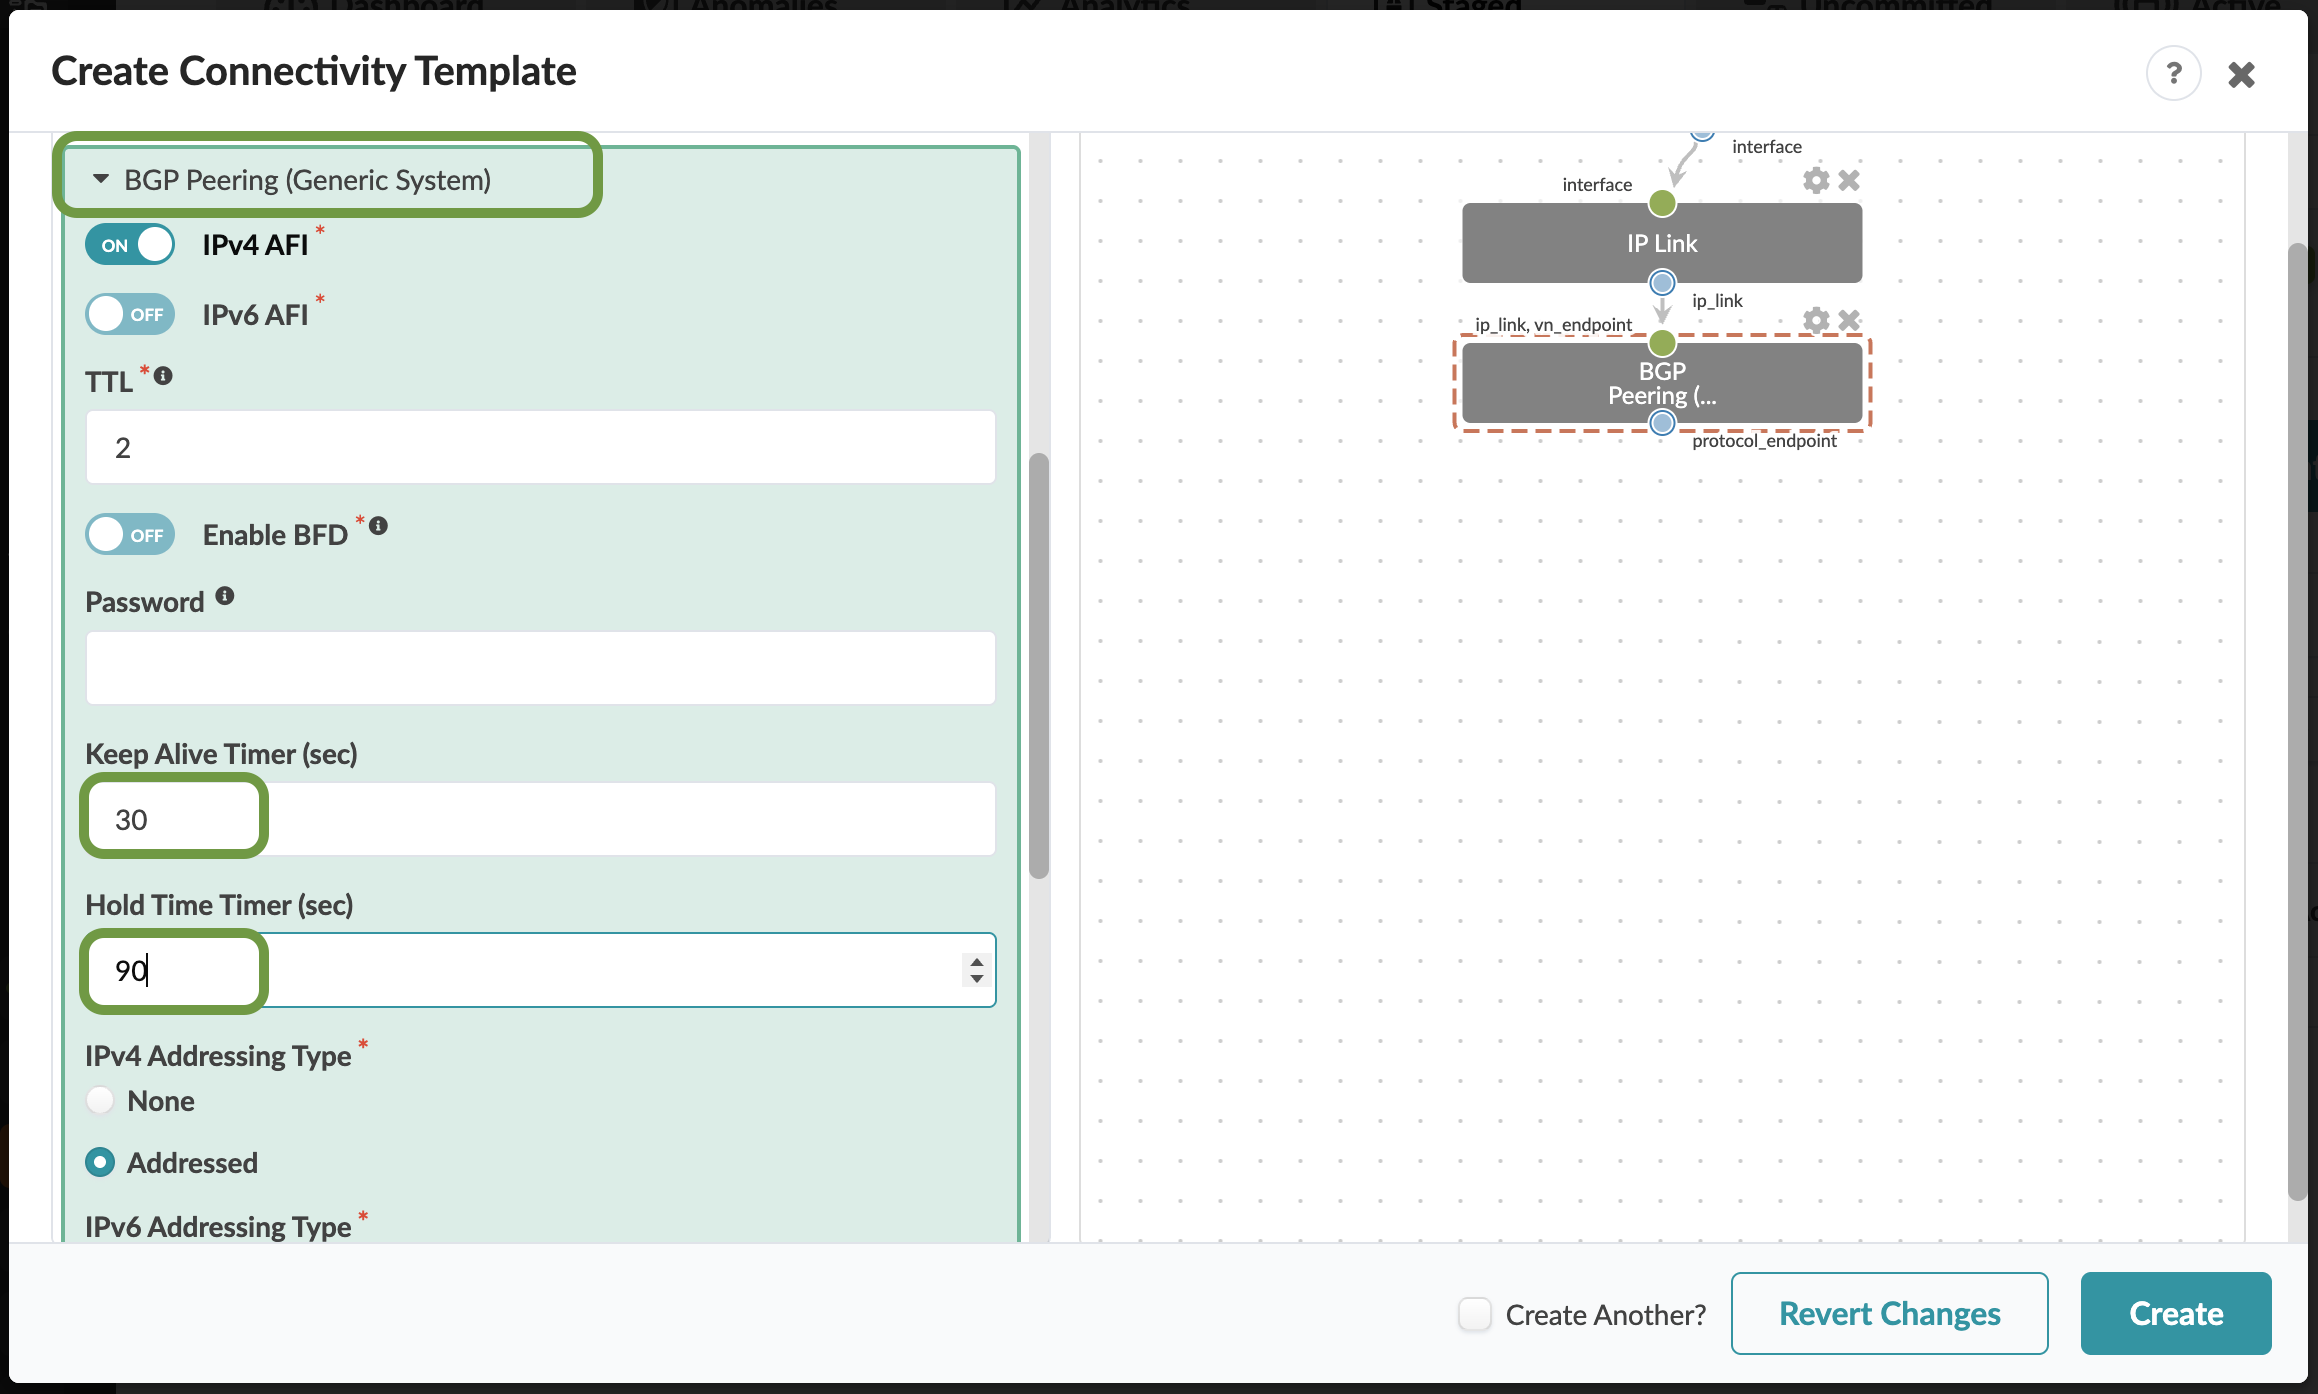Click IP Link green input connector dot
2318x1394 pixels.
tap(1662, 204)
